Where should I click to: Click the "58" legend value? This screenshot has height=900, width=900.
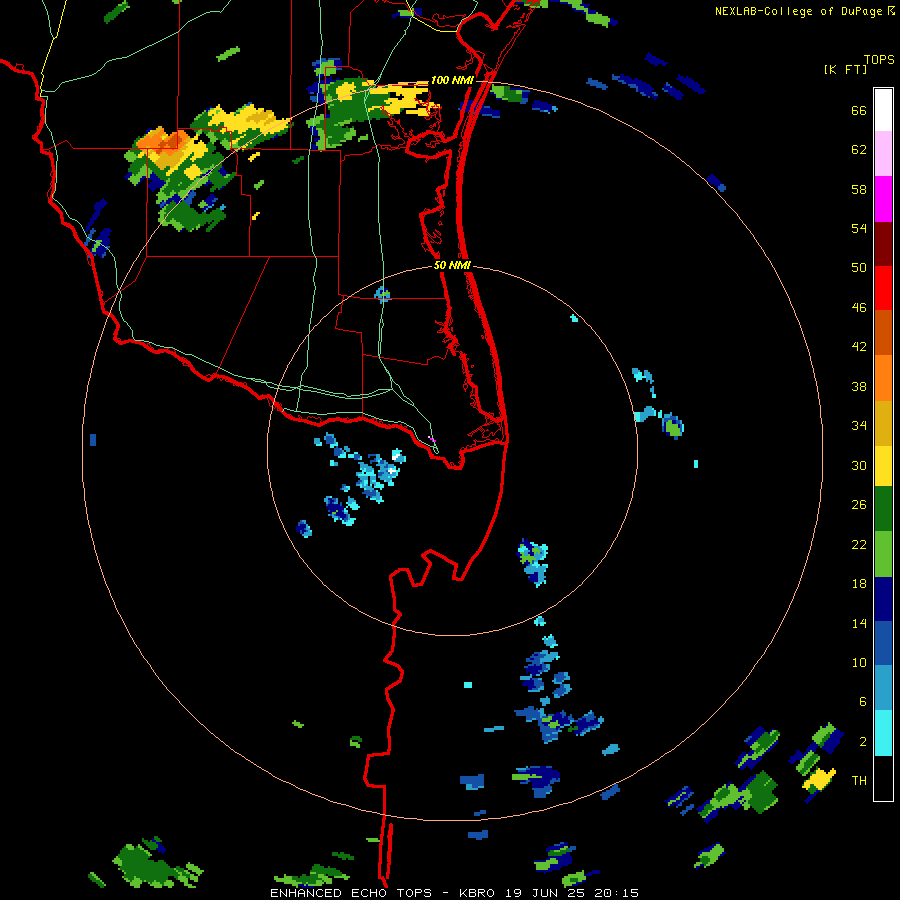859,189
